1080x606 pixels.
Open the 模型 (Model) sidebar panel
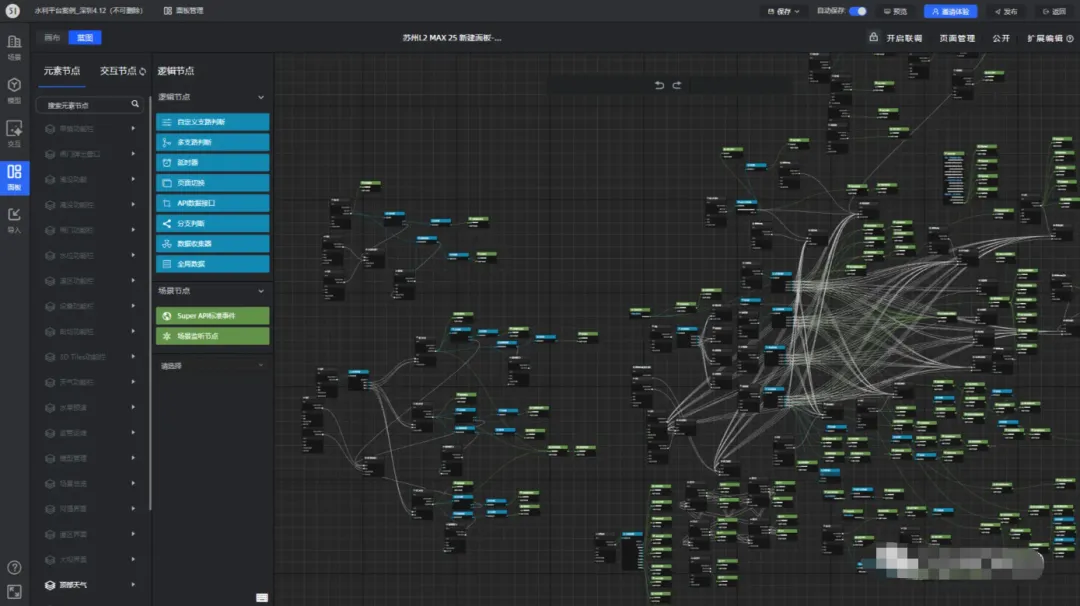pos(14,90)
